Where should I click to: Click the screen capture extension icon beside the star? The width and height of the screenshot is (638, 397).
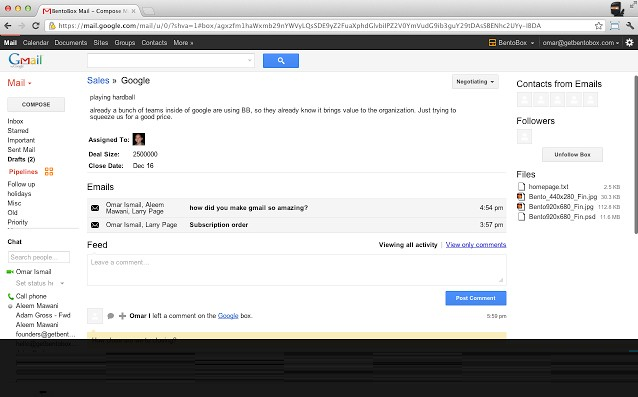click(614, 26)
